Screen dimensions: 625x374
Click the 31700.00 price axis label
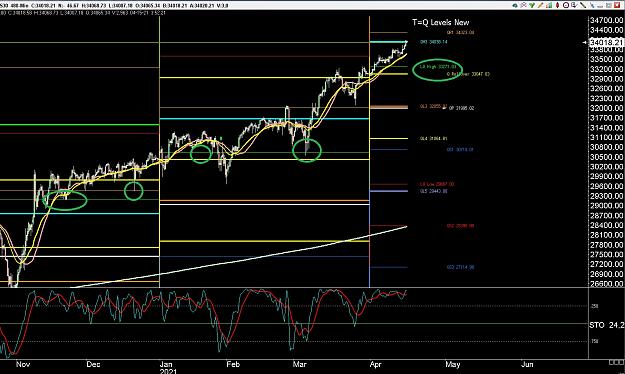(607, 118)
